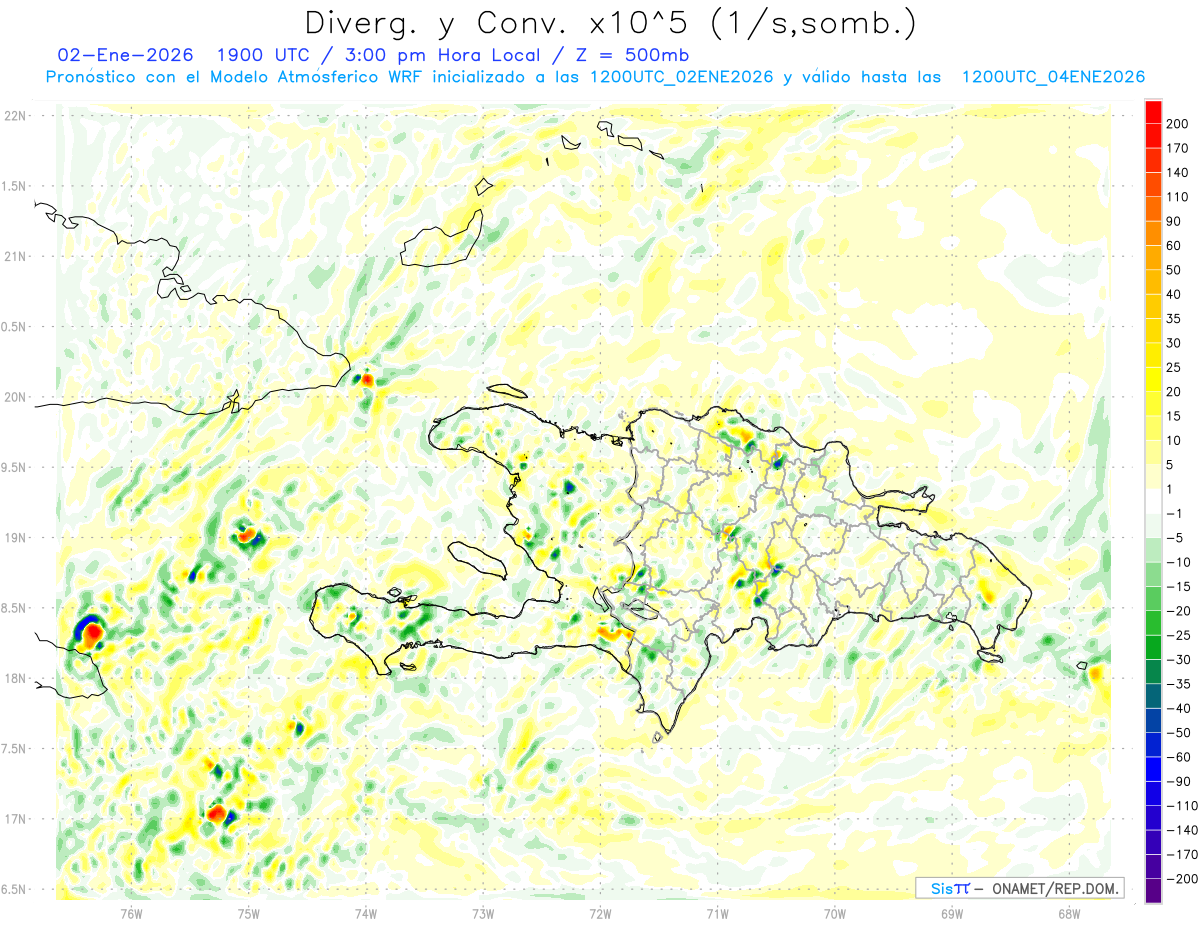
Task: Click the latitude label '22N'
Action: click(15, 116)
